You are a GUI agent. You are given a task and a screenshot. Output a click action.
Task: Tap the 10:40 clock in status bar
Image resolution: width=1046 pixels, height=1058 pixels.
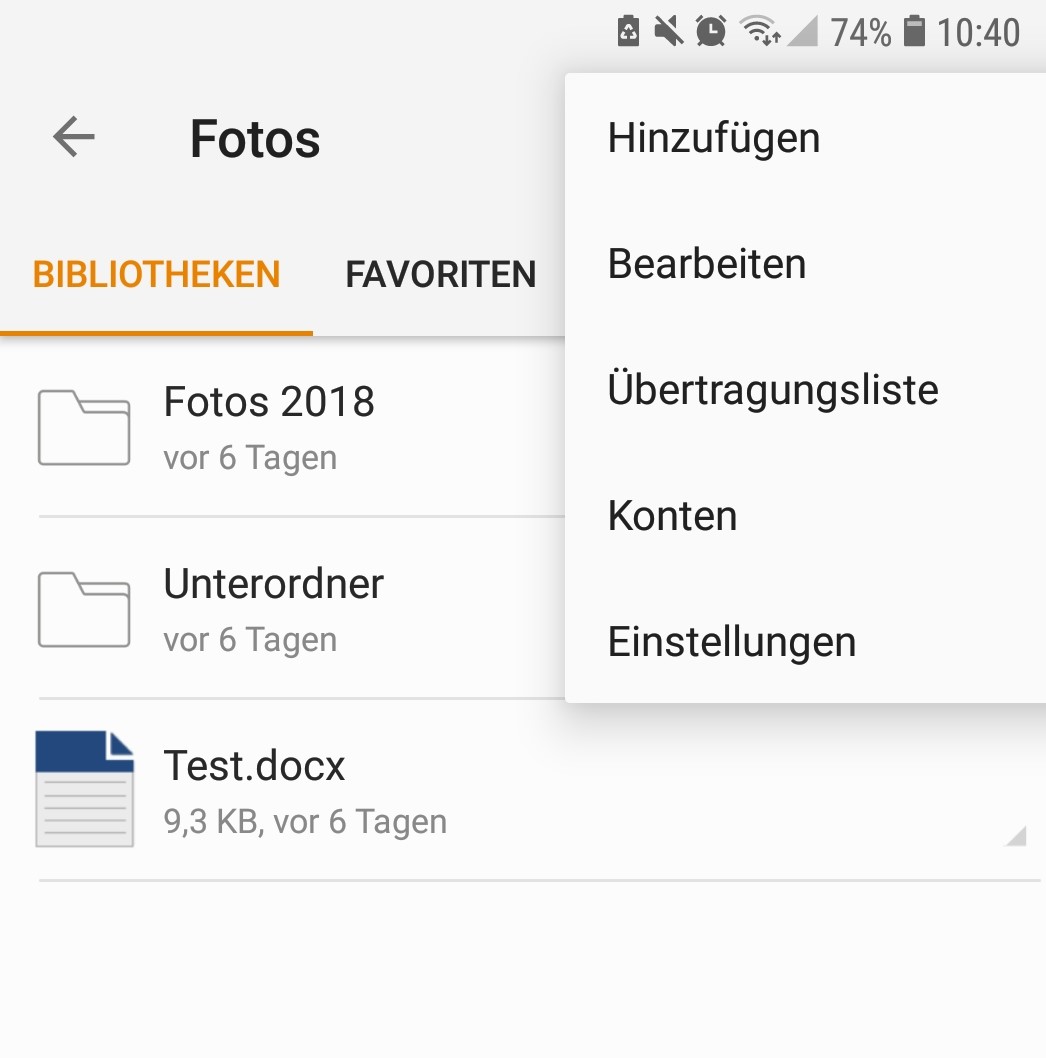click(x=978, y=32)
